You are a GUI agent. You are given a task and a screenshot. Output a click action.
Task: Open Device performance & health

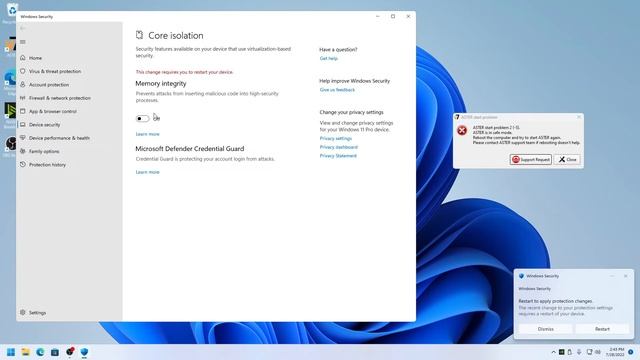coord(59,138)
